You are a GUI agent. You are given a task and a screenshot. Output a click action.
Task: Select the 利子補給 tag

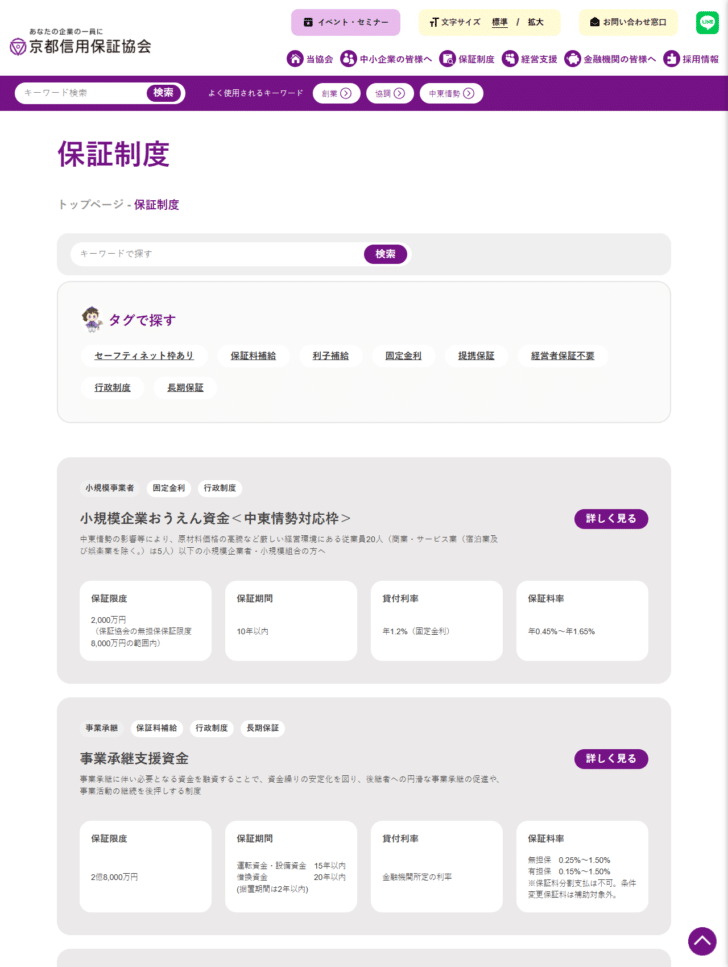(331, 356)
